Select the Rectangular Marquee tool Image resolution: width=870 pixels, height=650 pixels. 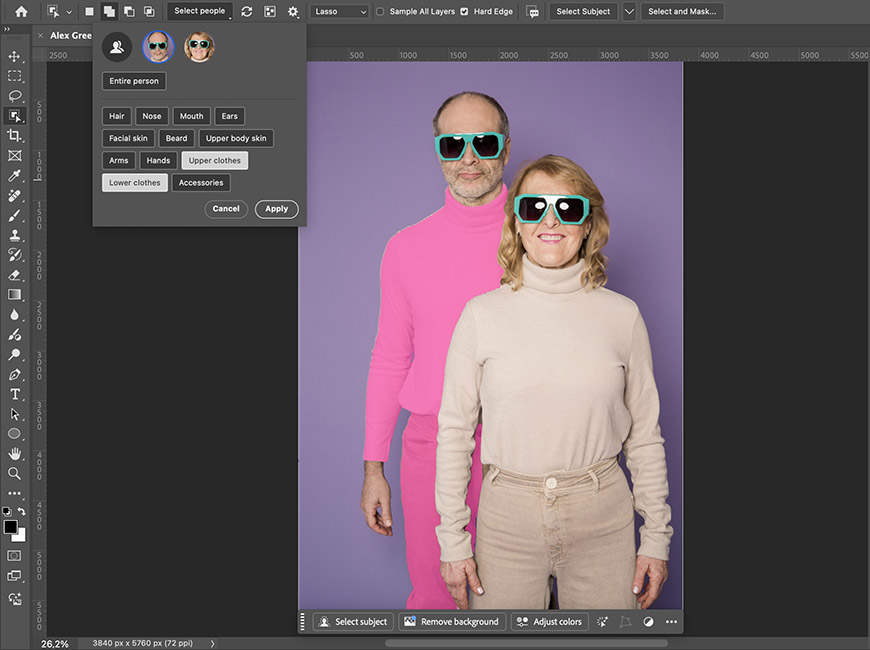click(x=14, y=76)
